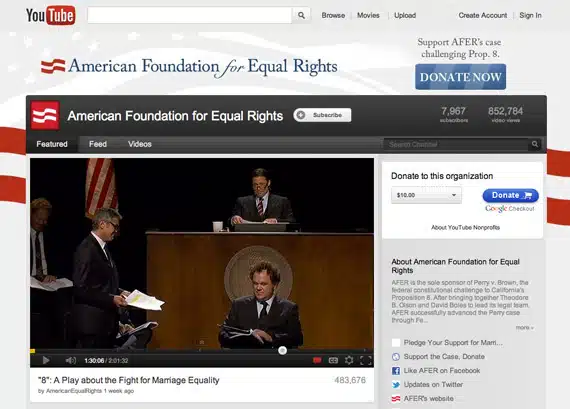Open video settings gear icon

[x=349, y=360]
